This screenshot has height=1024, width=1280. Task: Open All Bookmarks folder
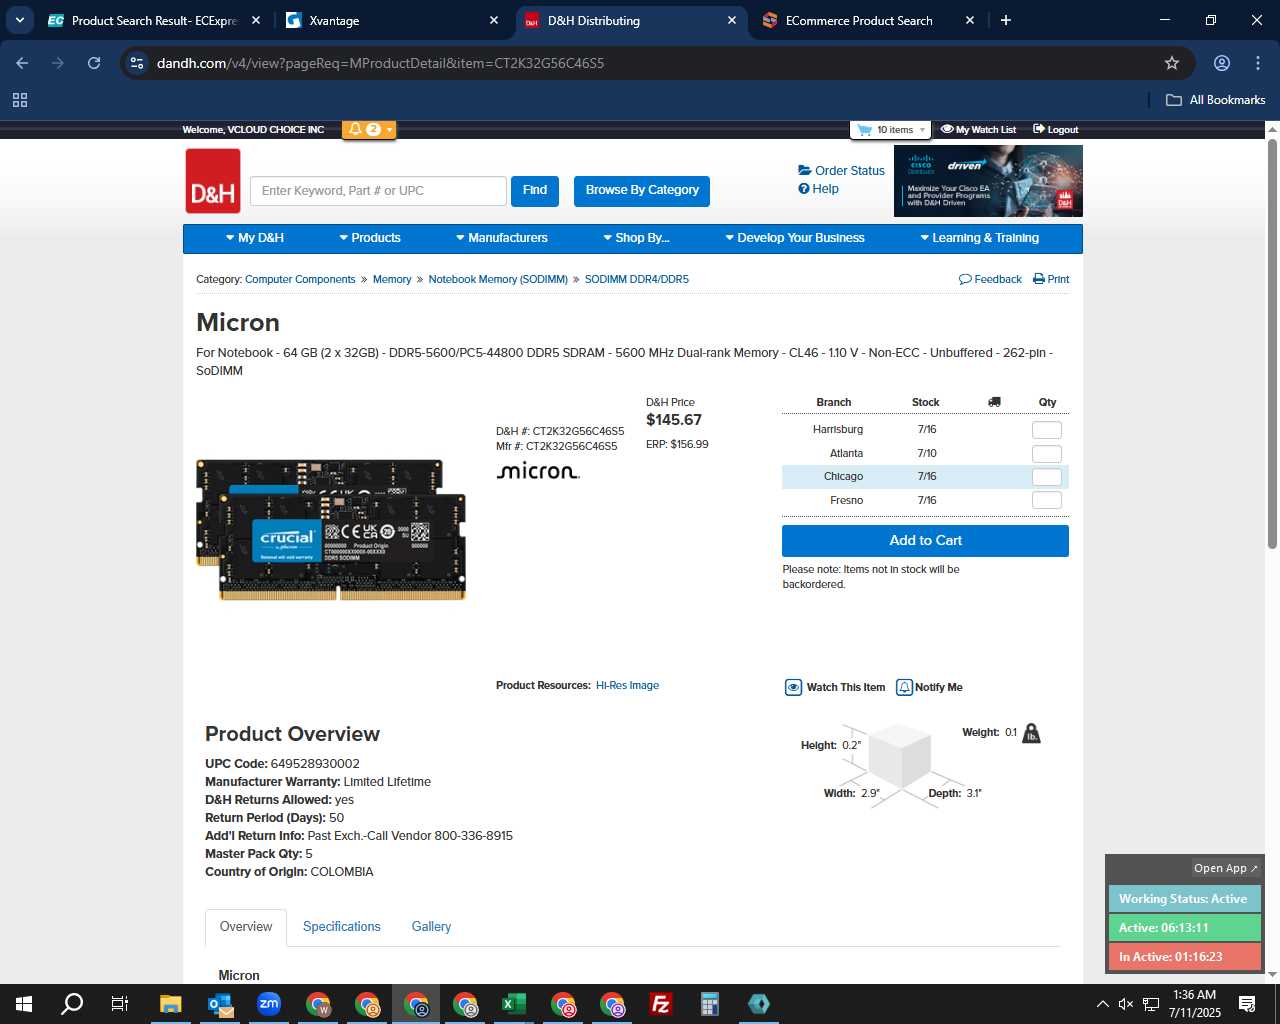tap(1216, 100)
